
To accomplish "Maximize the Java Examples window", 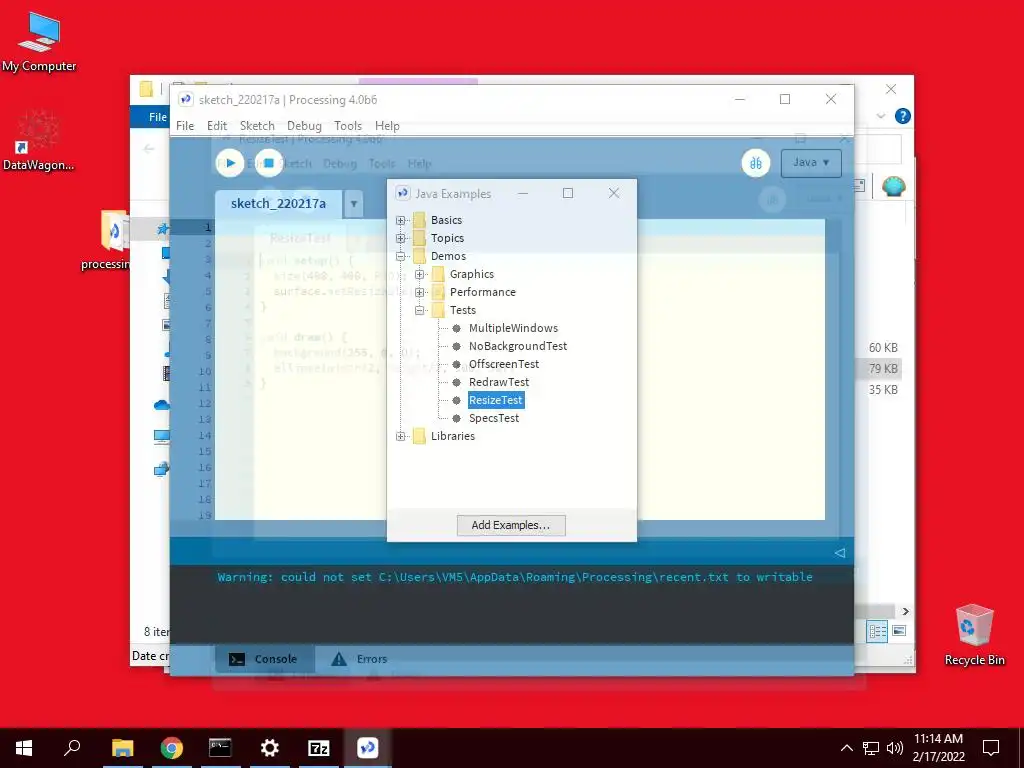I will coord(568,193).
